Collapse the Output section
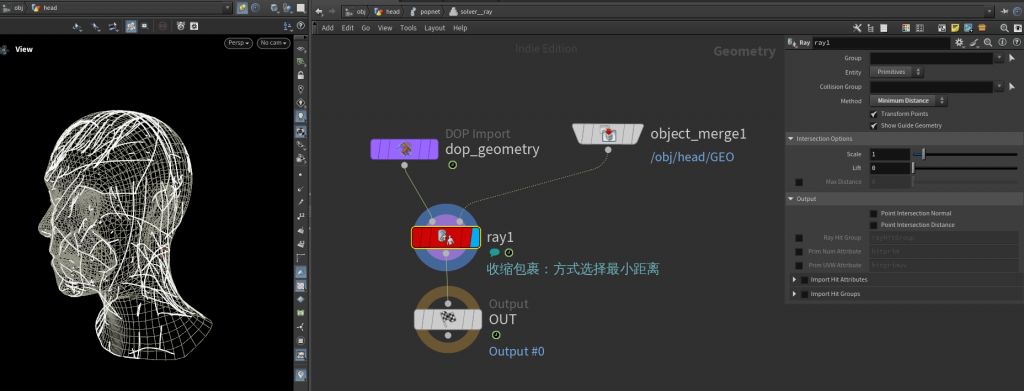 pyautogui.click(x=791, y=199)
